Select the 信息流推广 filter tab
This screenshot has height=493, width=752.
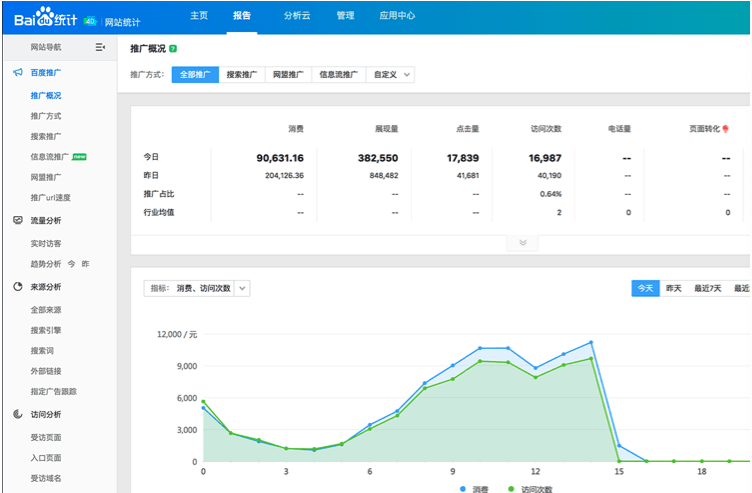339,75
